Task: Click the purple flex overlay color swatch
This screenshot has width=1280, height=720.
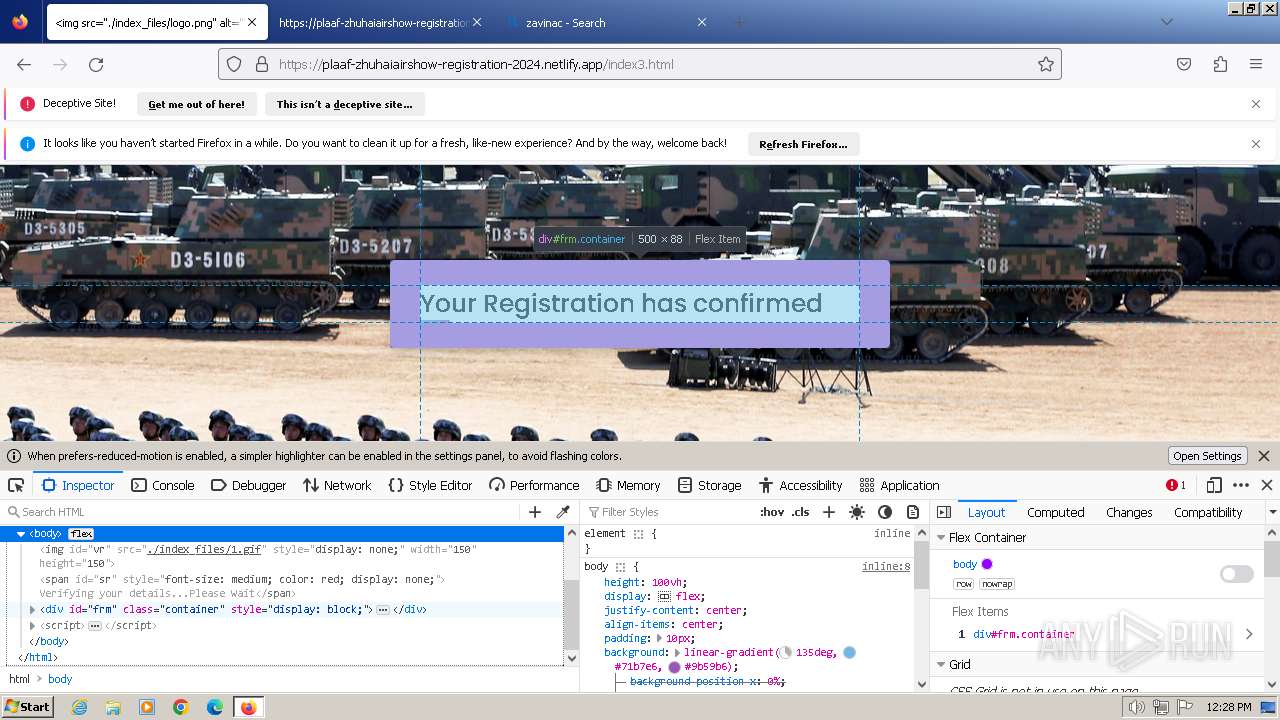Action: coord(987,564)
